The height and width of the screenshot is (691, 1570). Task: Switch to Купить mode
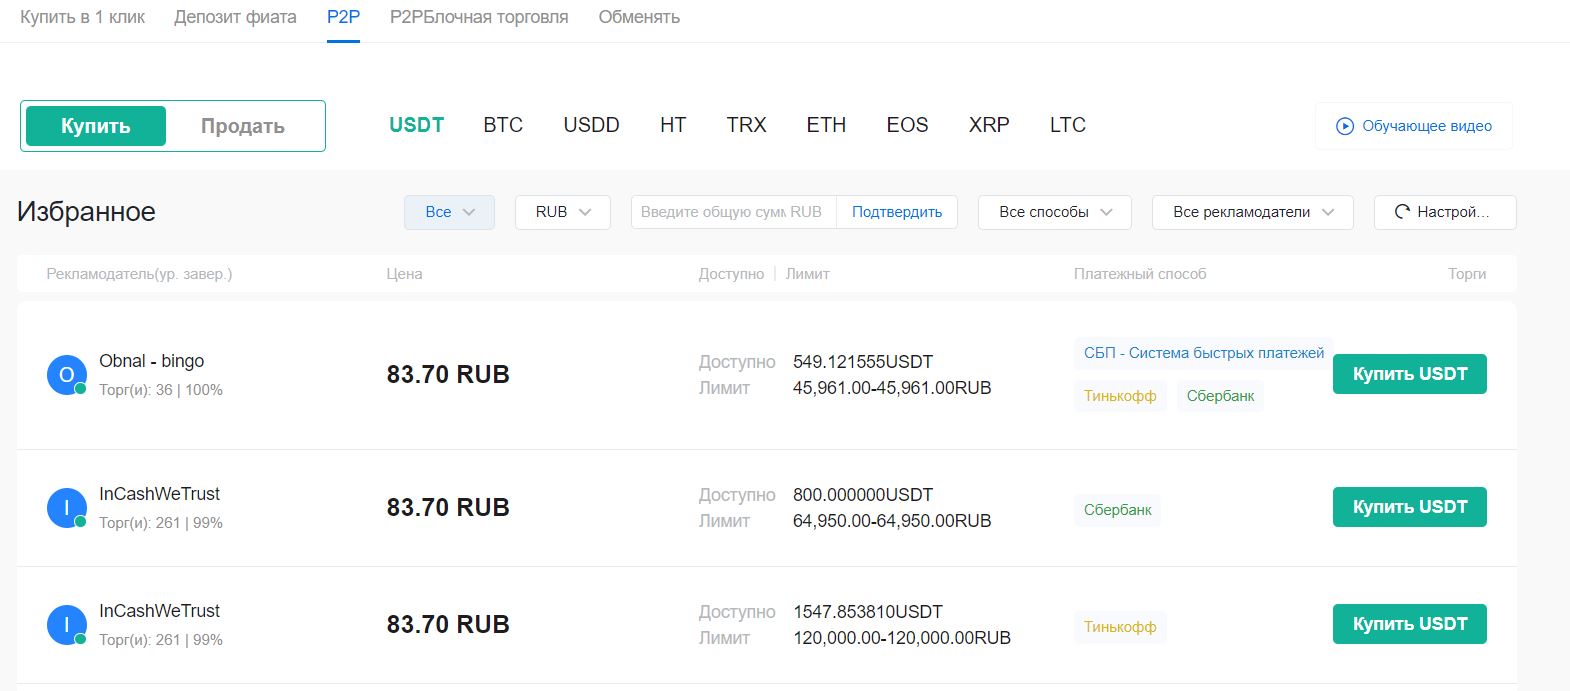click(x=96, y=126)
